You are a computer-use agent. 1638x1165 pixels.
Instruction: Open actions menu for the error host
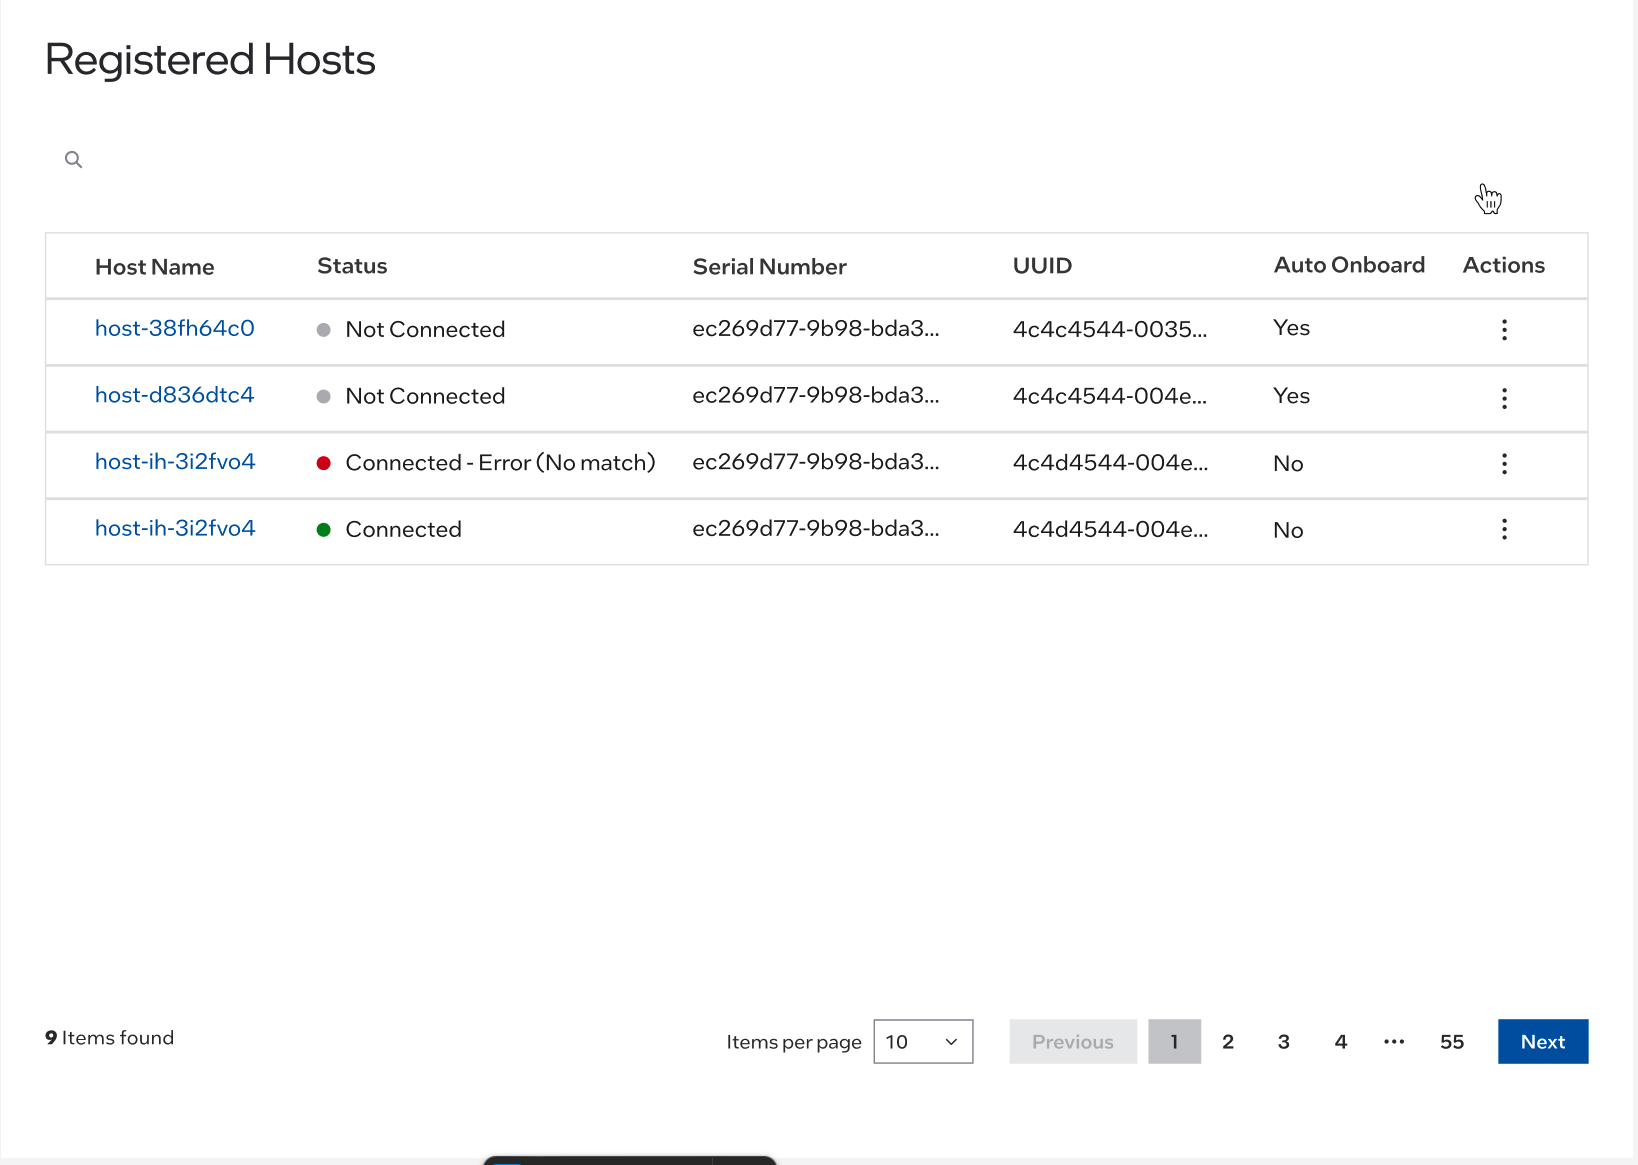click(x=1504, y=464)
